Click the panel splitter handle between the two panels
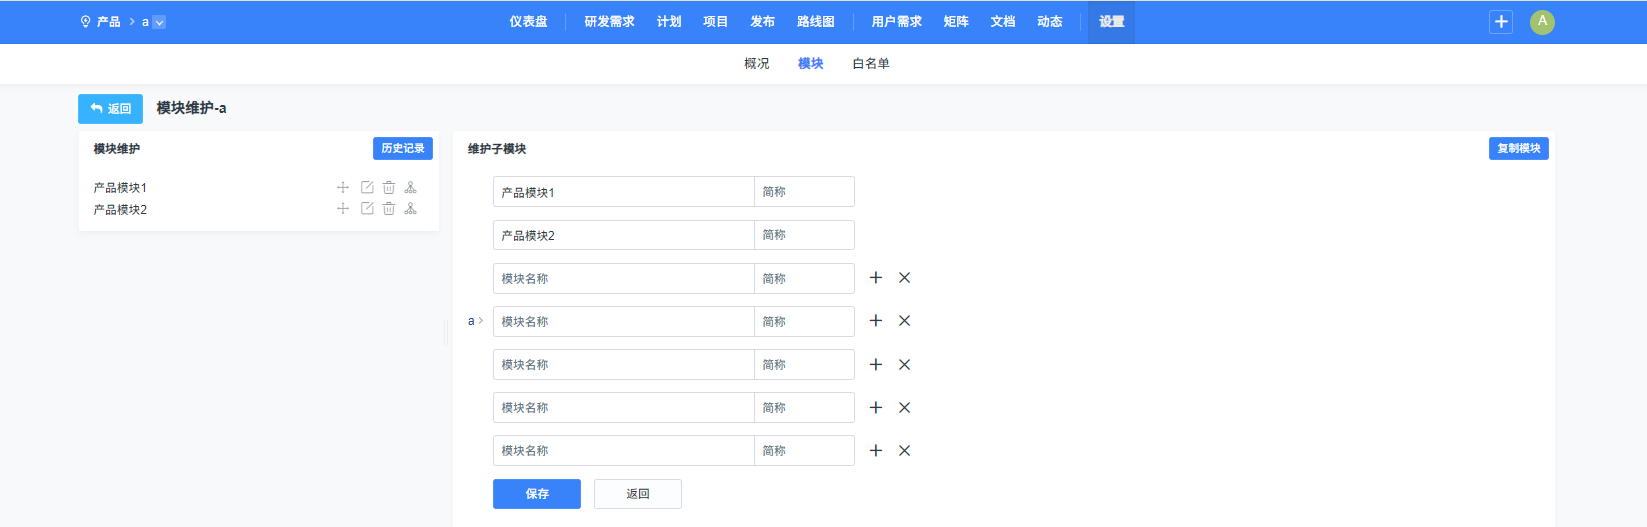1647x527 pixels. [x=446, y=333]
